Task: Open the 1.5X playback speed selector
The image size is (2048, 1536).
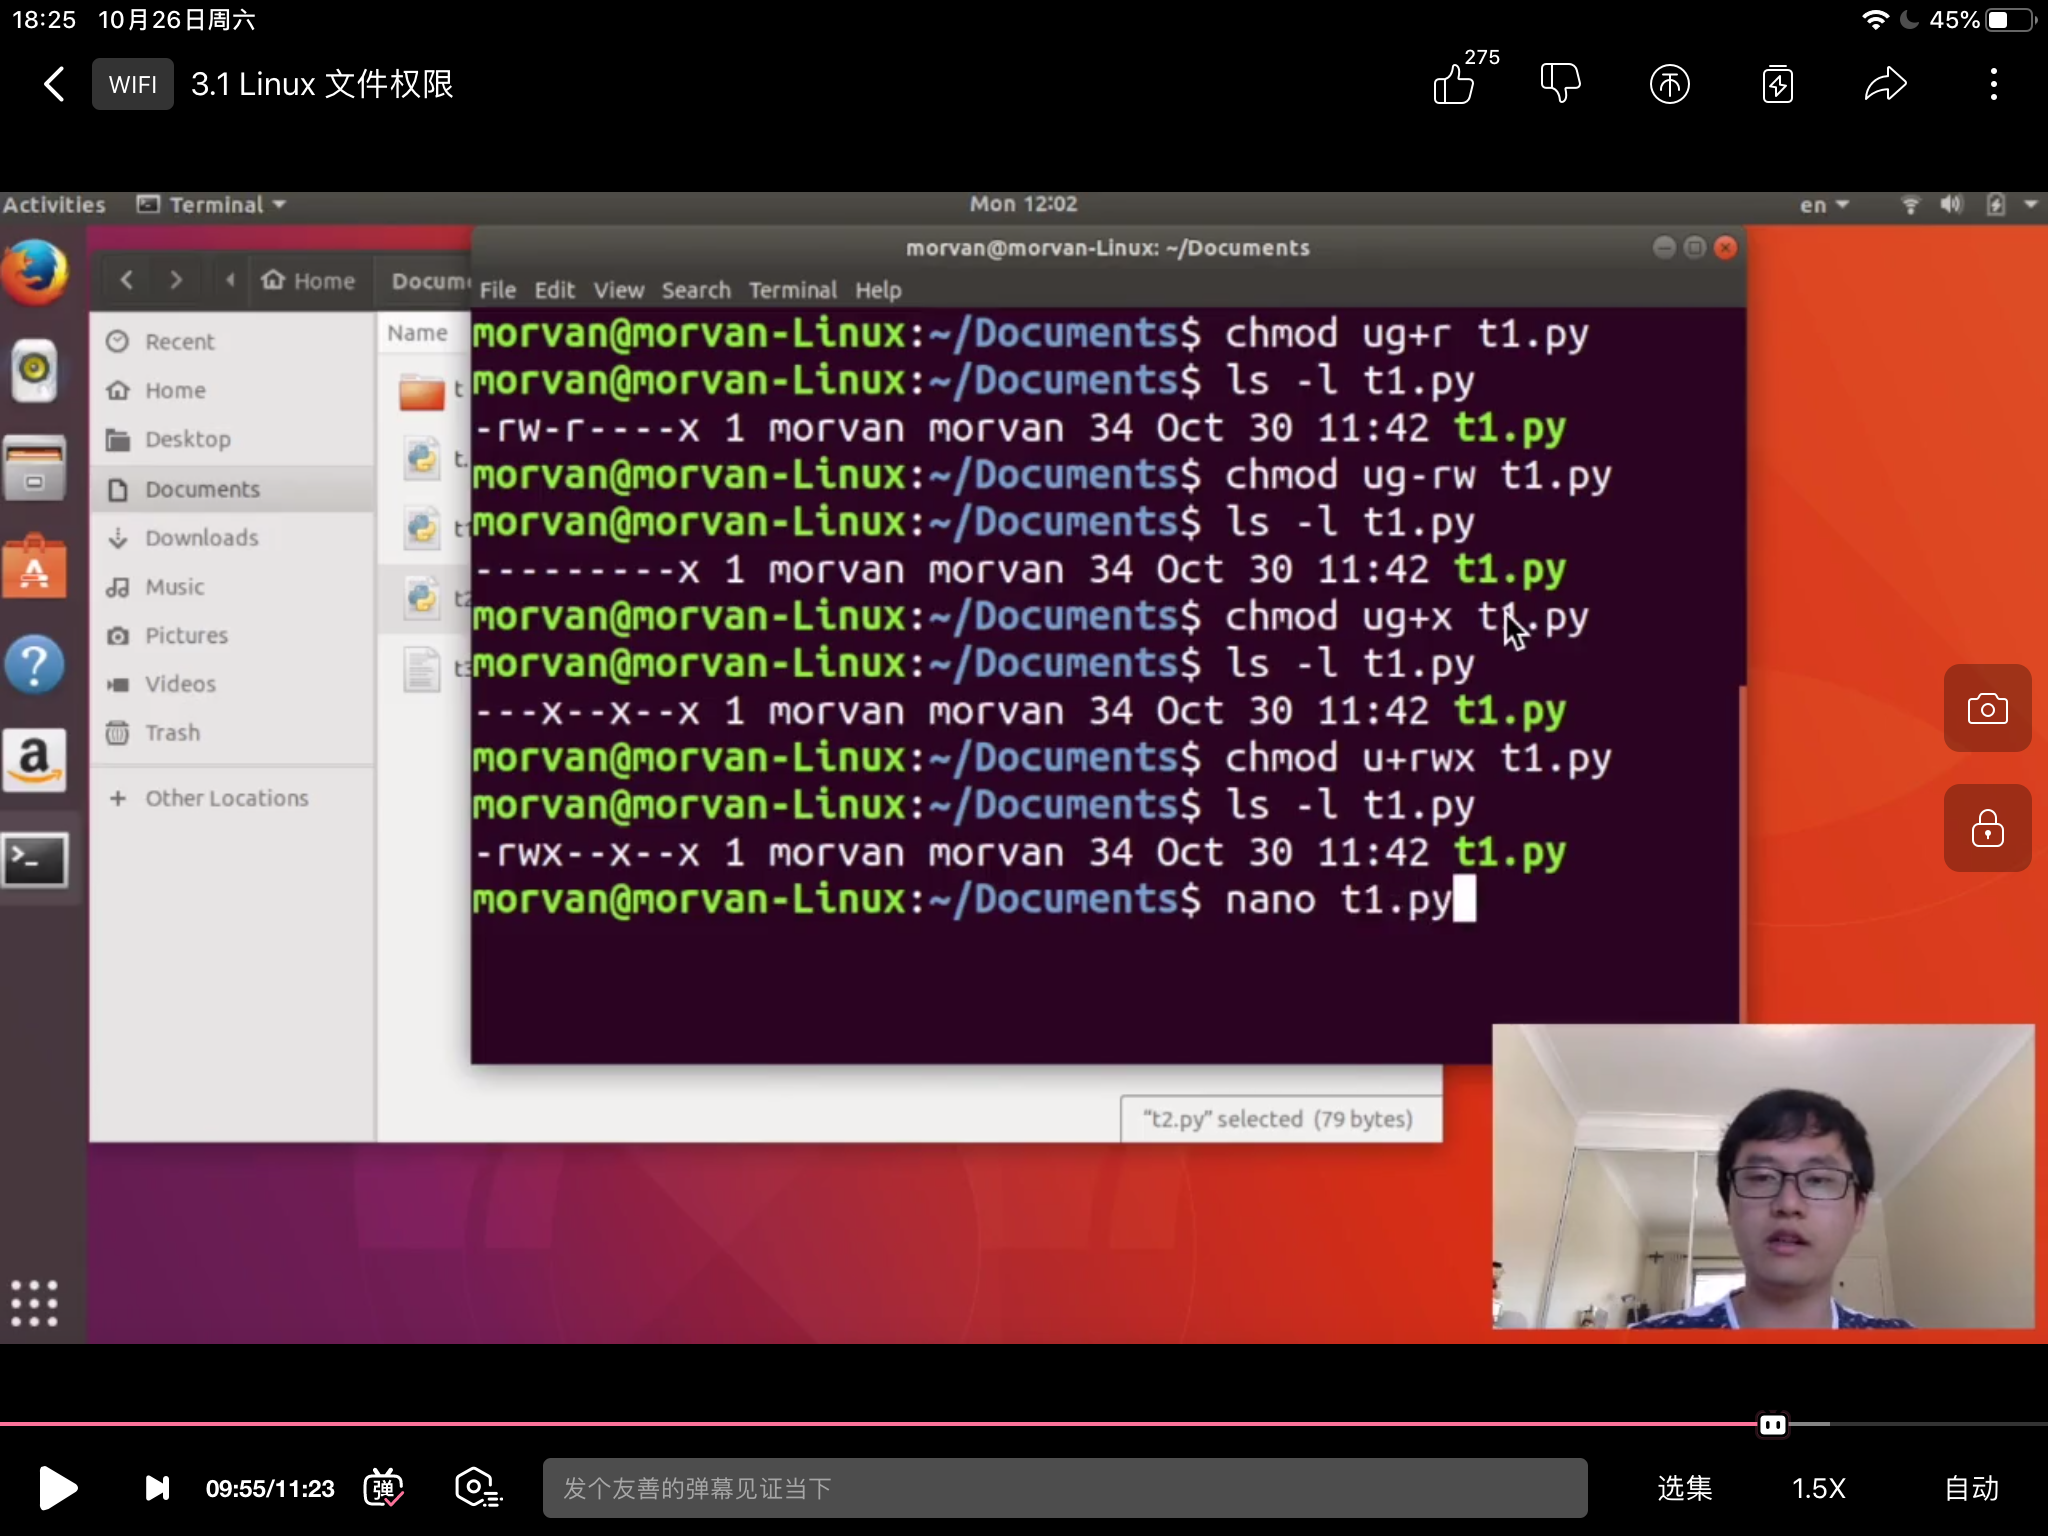Action: click(1818, 1488)
